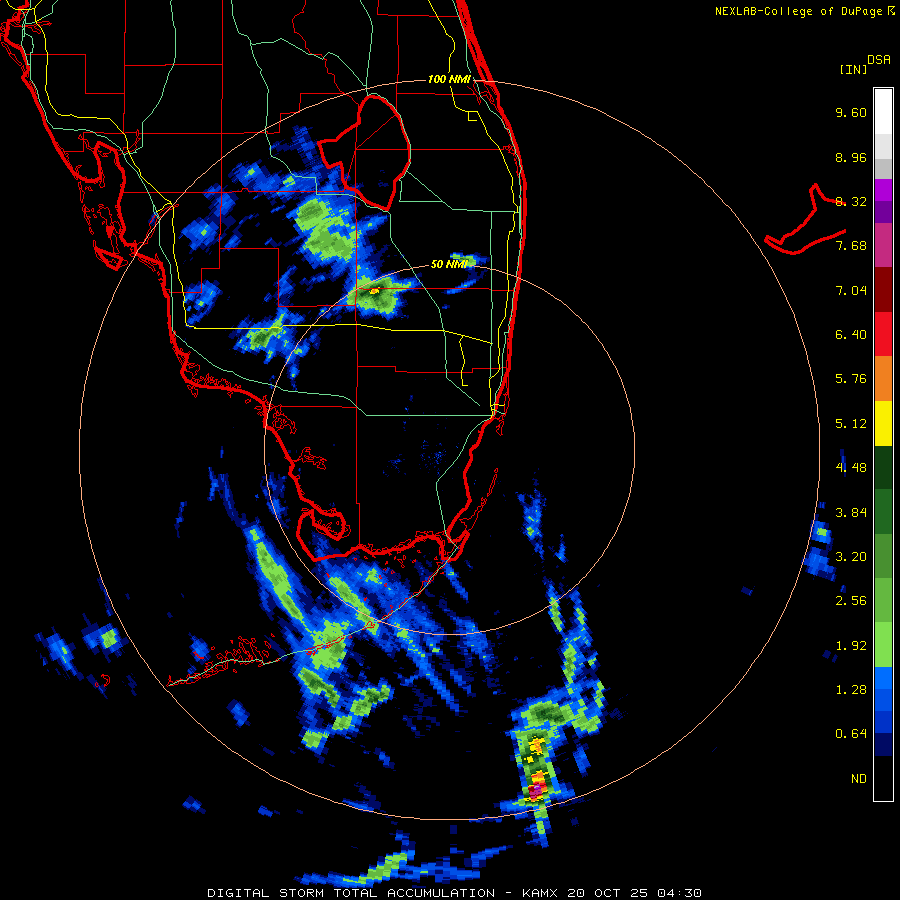The height and width of the screenshot is (900, 900).
Task: Click the 0.64 legend value
Action: (851, 734)
